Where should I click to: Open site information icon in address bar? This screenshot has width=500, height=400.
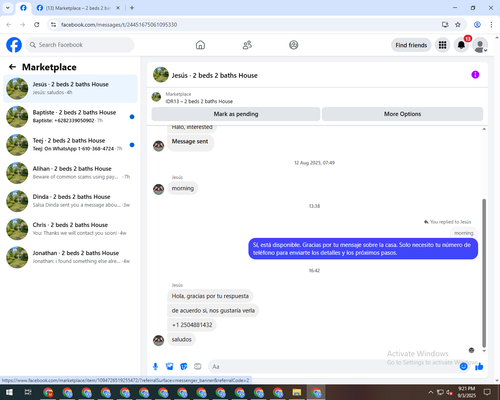coord(53,24)
